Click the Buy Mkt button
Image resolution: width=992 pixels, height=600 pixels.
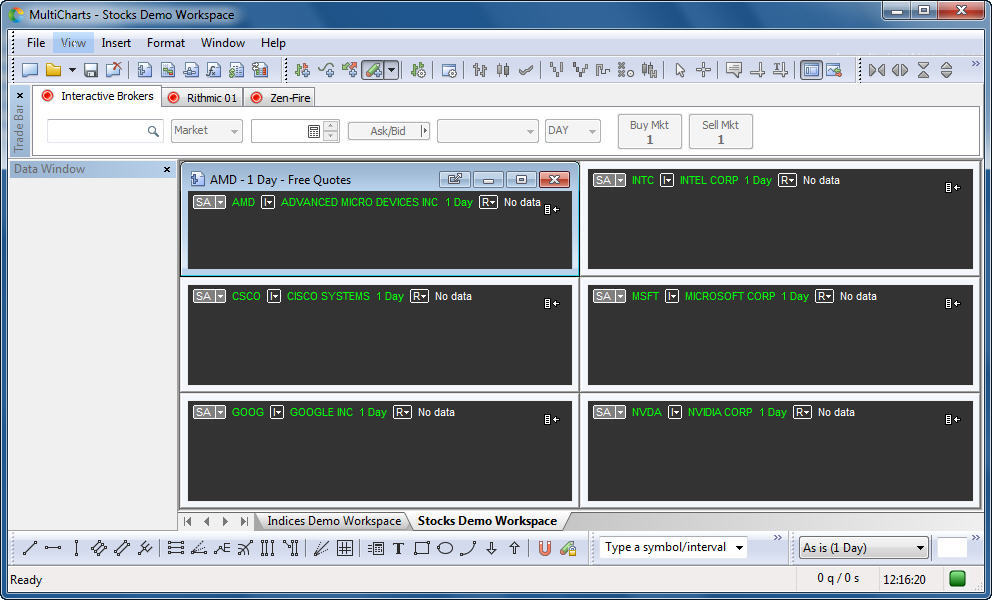649,132
